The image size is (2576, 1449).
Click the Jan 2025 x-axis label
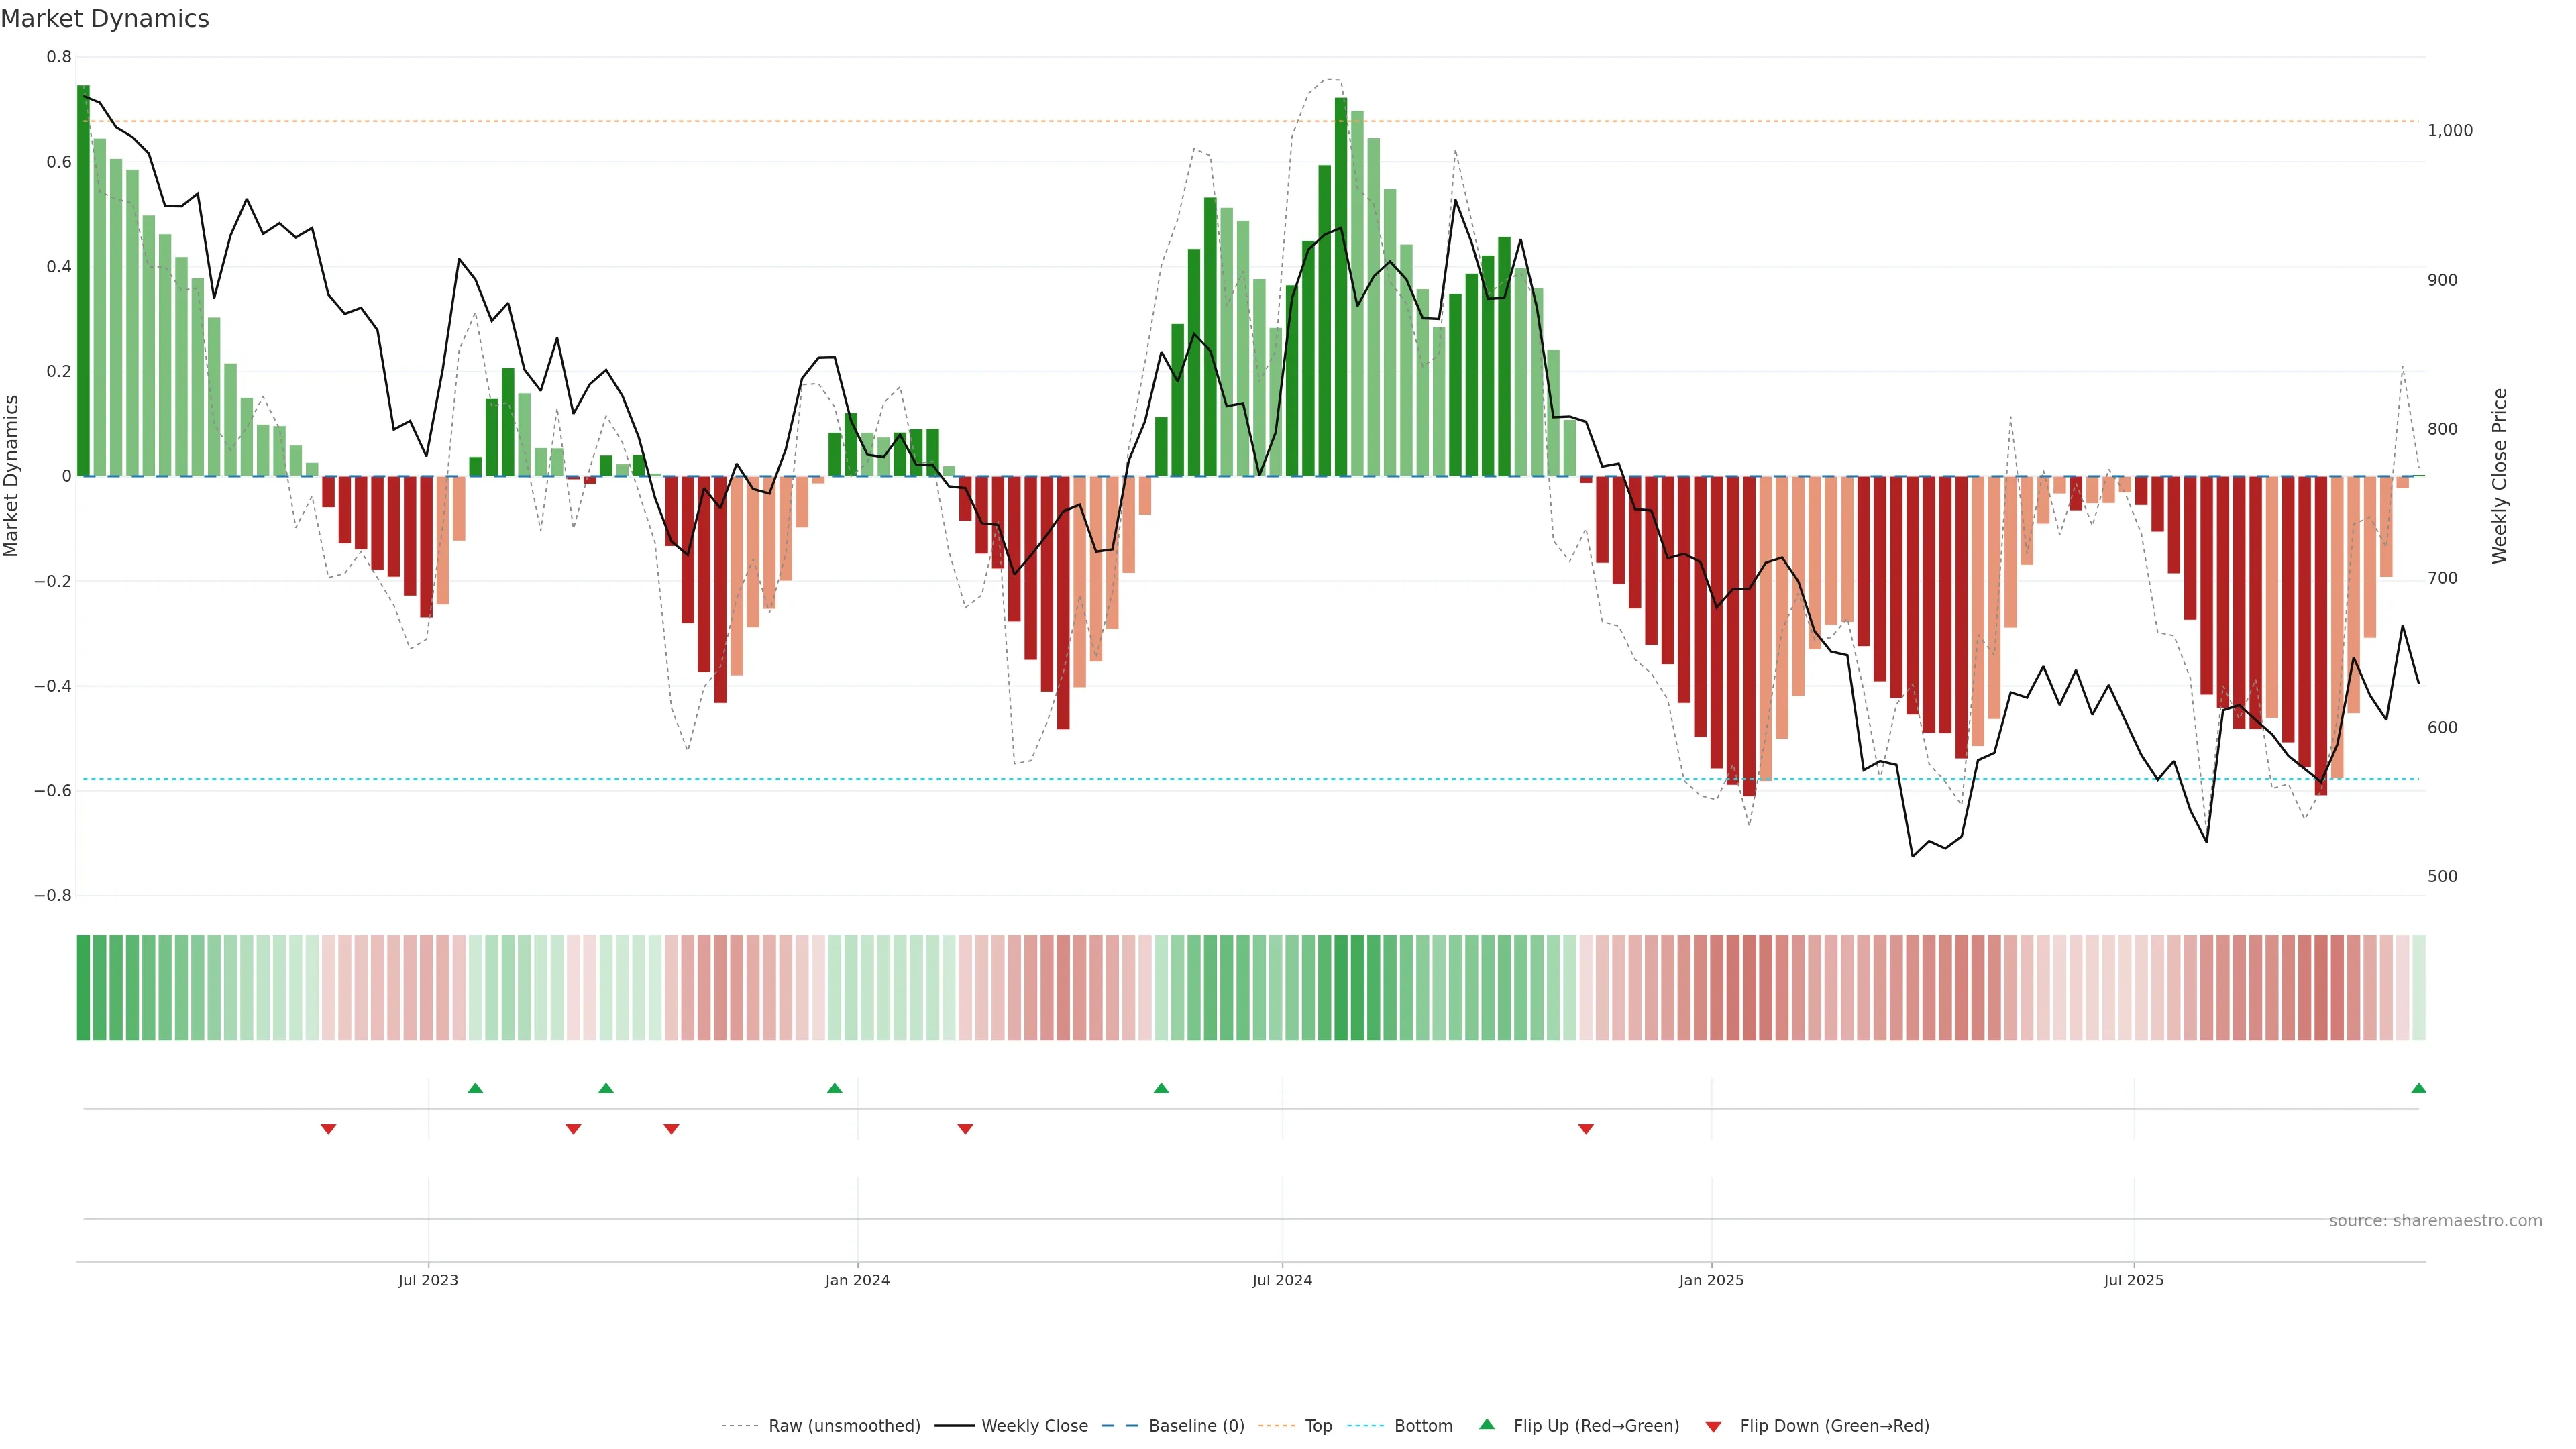1710,1280
